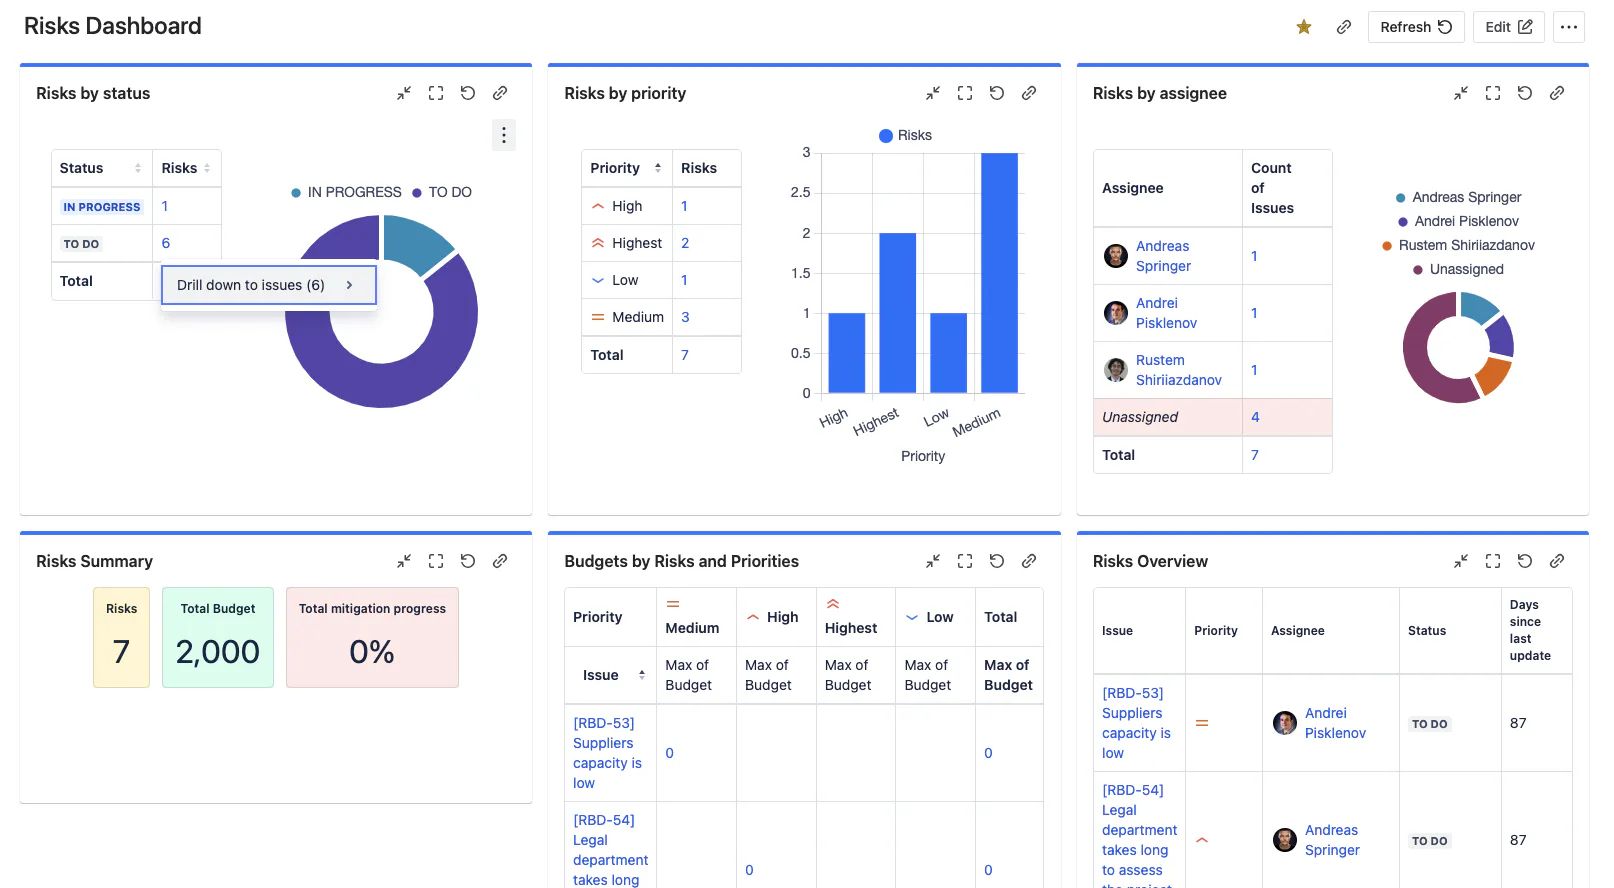Collapse the Risks Summary gadget
The height and width of the screenshot is (888, 1614).
click(404, 561)
